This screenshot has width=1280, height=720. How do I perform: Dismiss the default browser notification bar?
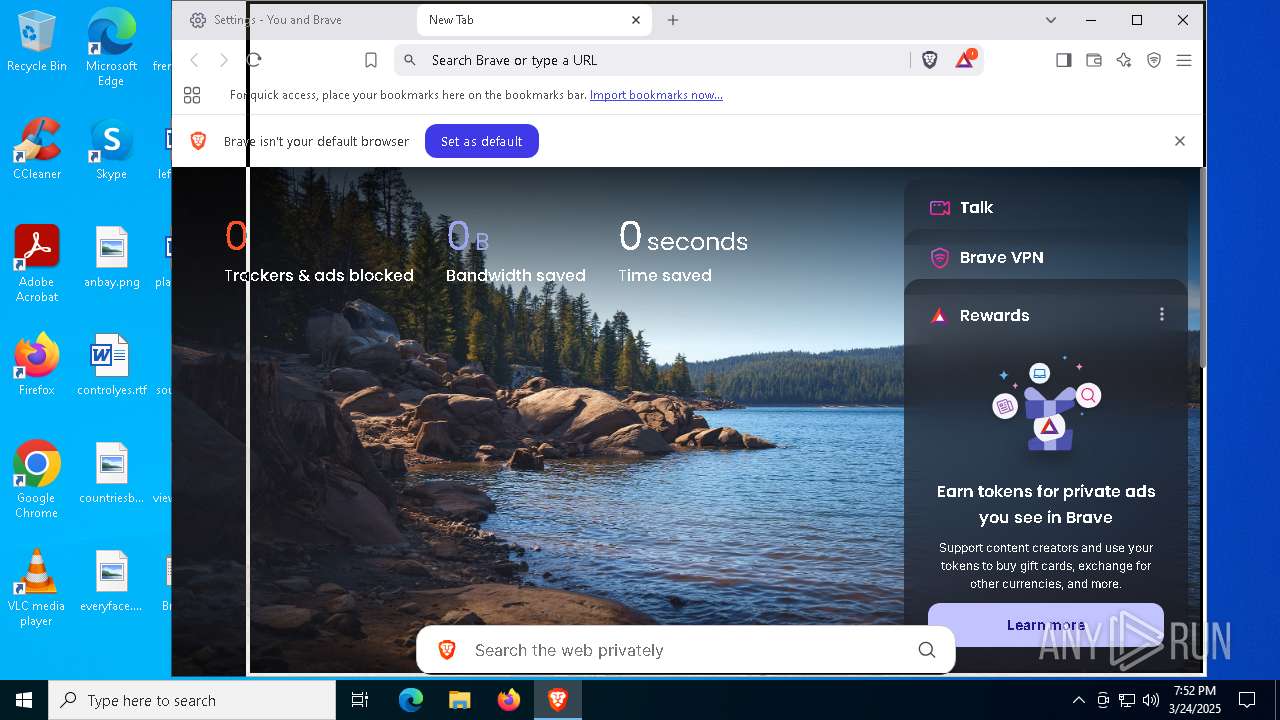click(1180, 141)
